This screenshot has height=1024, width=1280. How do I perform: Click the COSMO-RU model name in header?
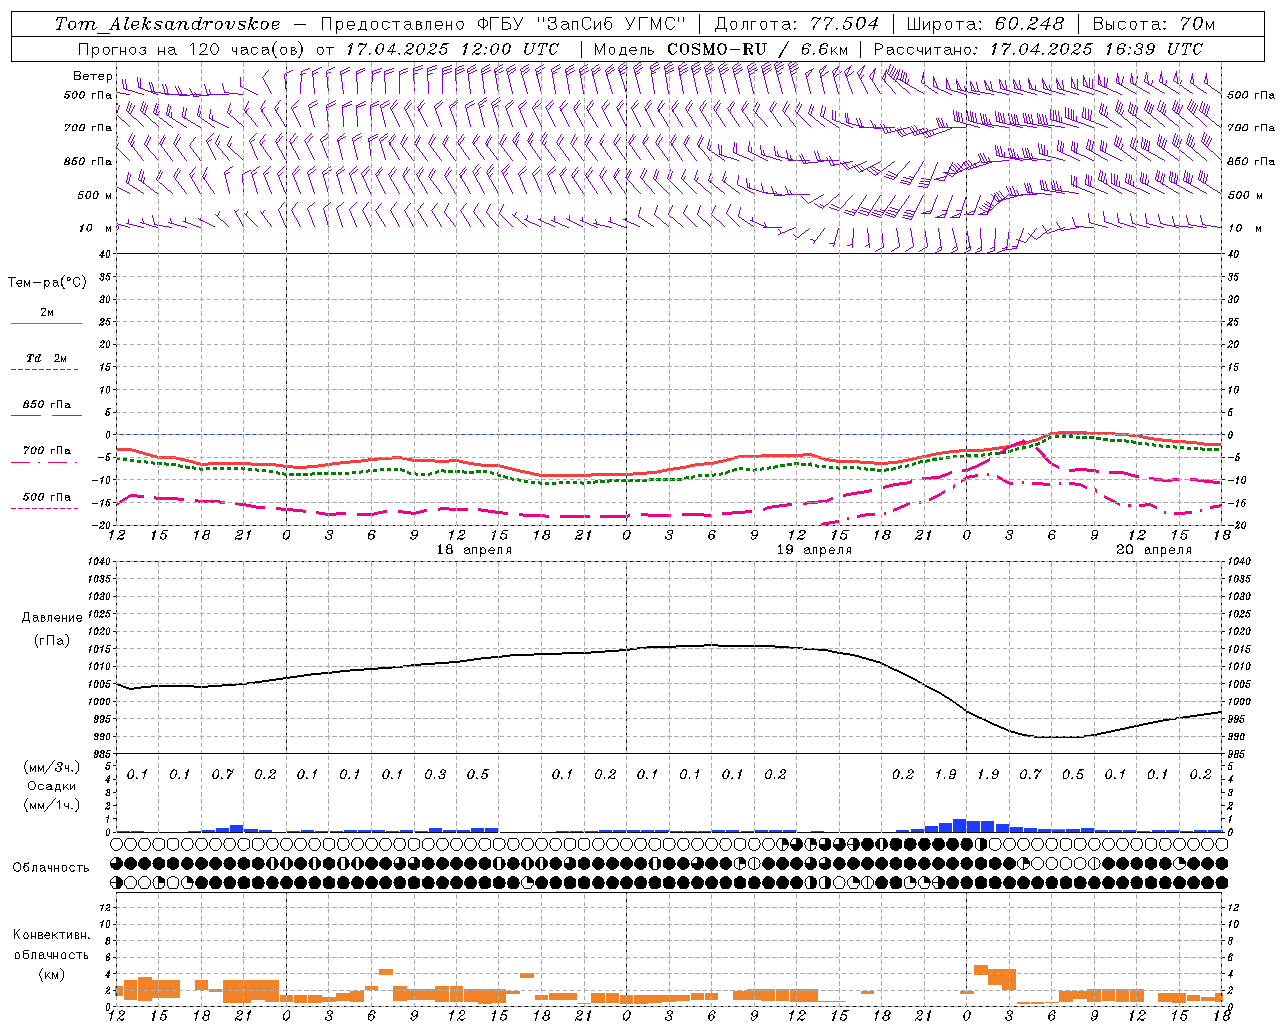(716, 49)
